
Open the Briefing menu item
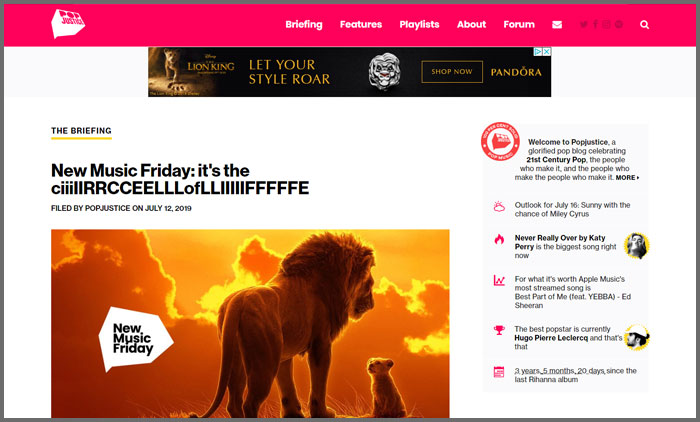(x=304, y=25)
